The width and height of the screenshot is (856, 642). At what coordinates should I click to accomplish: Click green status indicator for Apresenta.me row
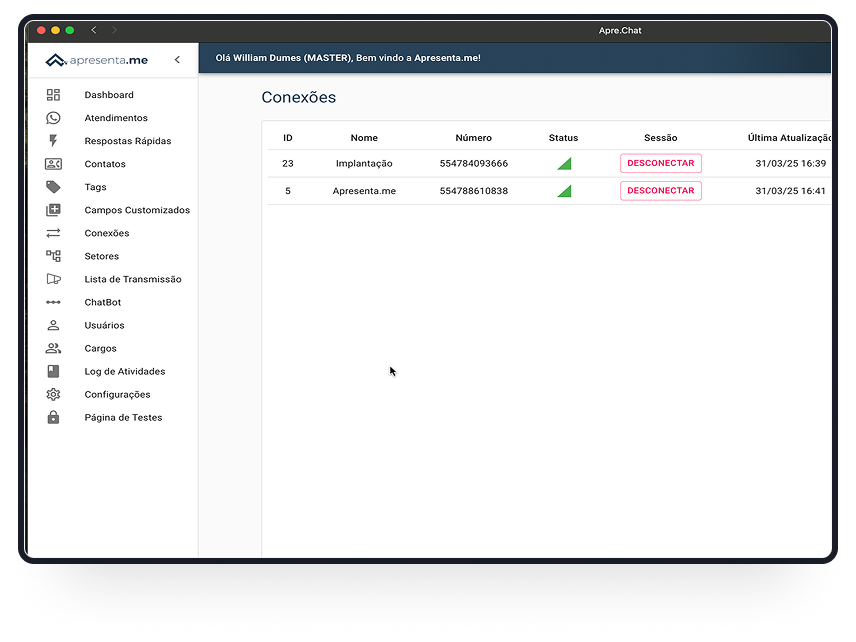(x=564, y=191)
